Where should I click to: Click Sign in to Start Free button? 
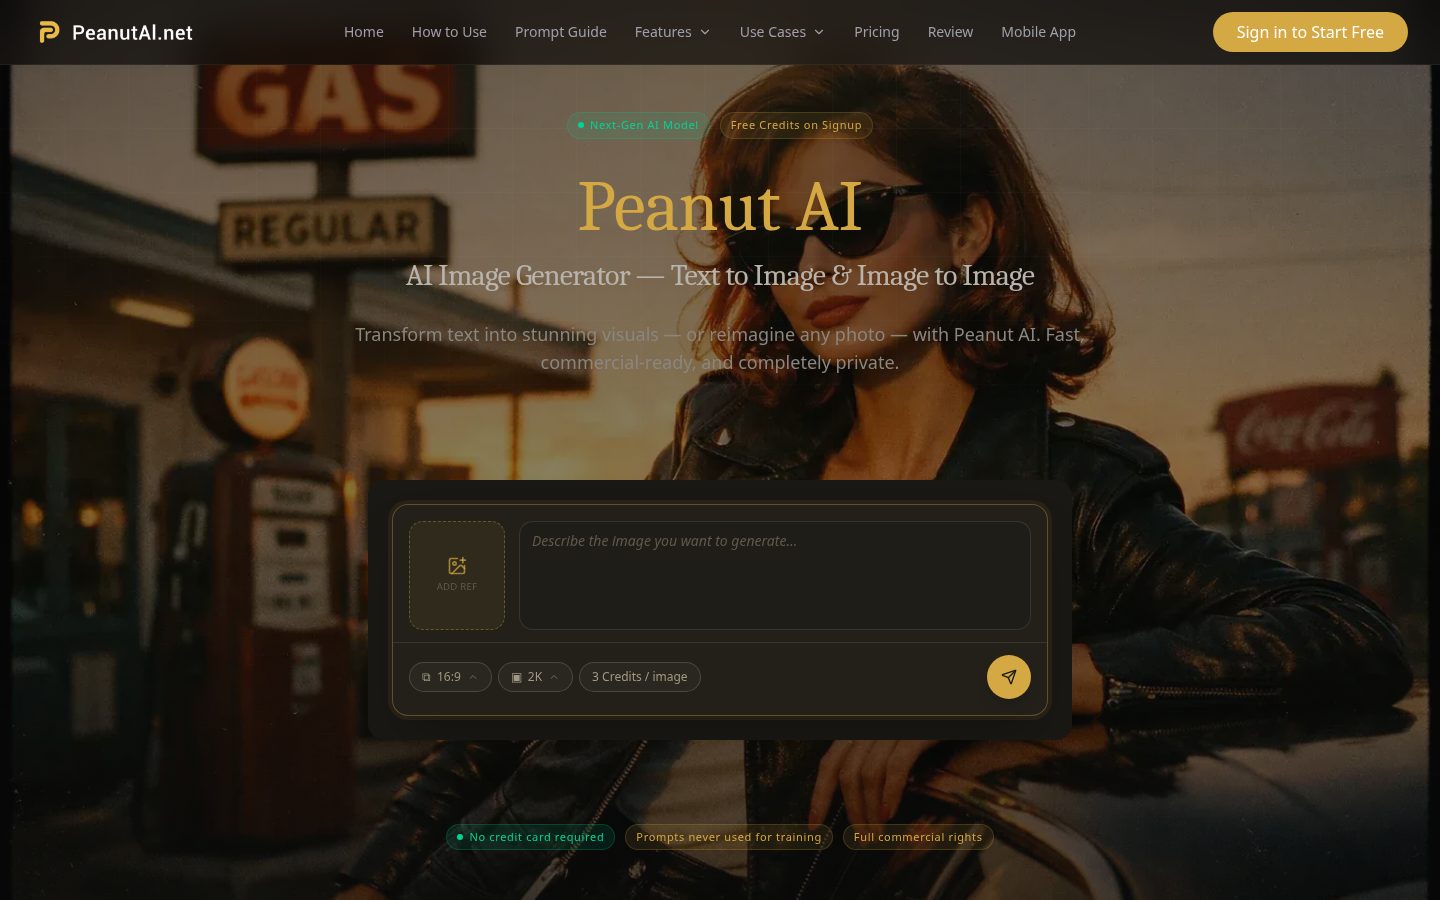pyautogui.click(x=1310, y=32)
